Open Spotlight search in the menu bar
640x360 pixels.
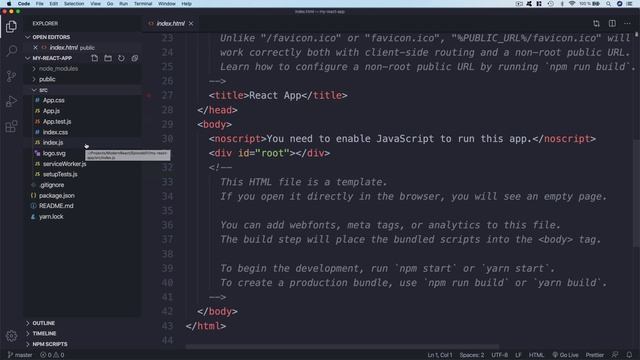608,4
